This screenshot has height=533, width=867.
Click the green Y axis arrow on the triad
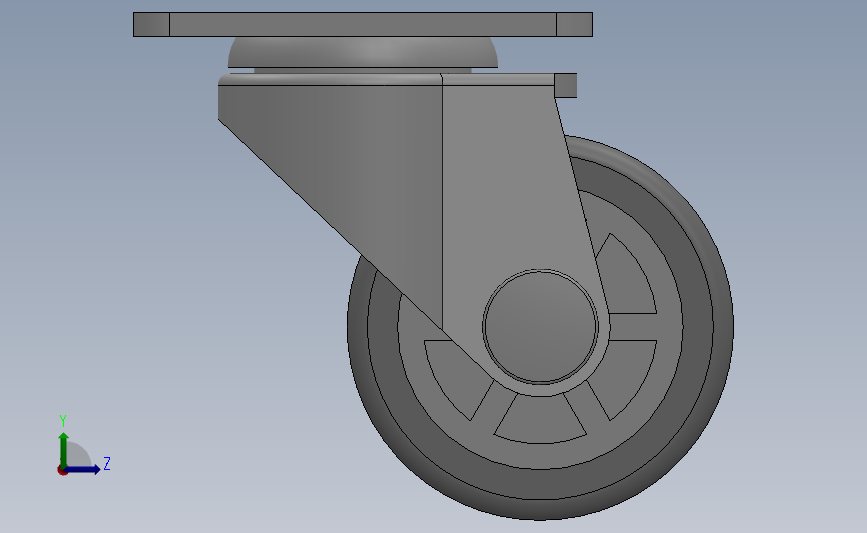click(x=63, y=450)
